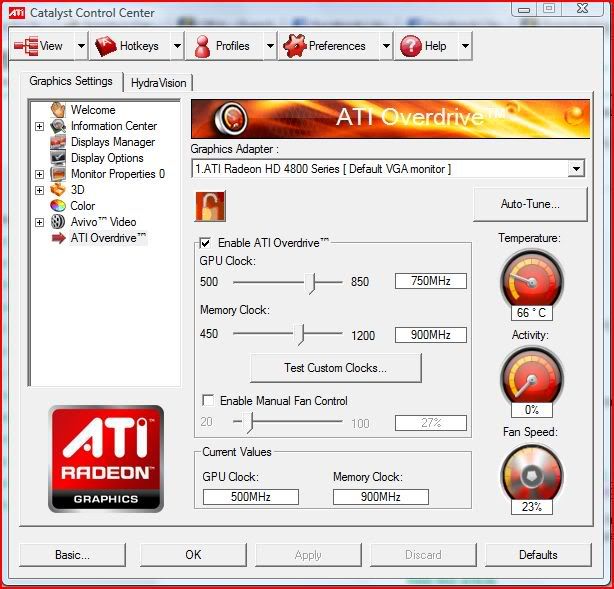The image size is (614, 589).
Task: Click the Discard button
Action: [x=423, y=555]
